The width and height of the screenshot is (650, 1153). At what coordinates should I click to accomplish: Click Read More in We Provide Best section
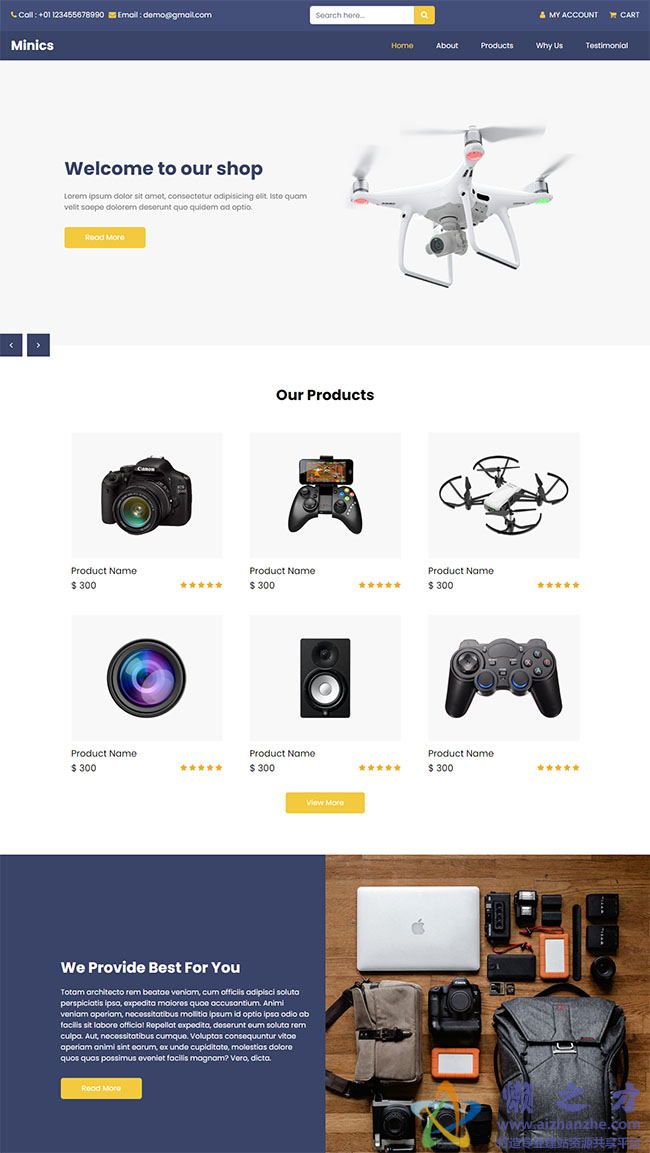tap(101, 1088)
